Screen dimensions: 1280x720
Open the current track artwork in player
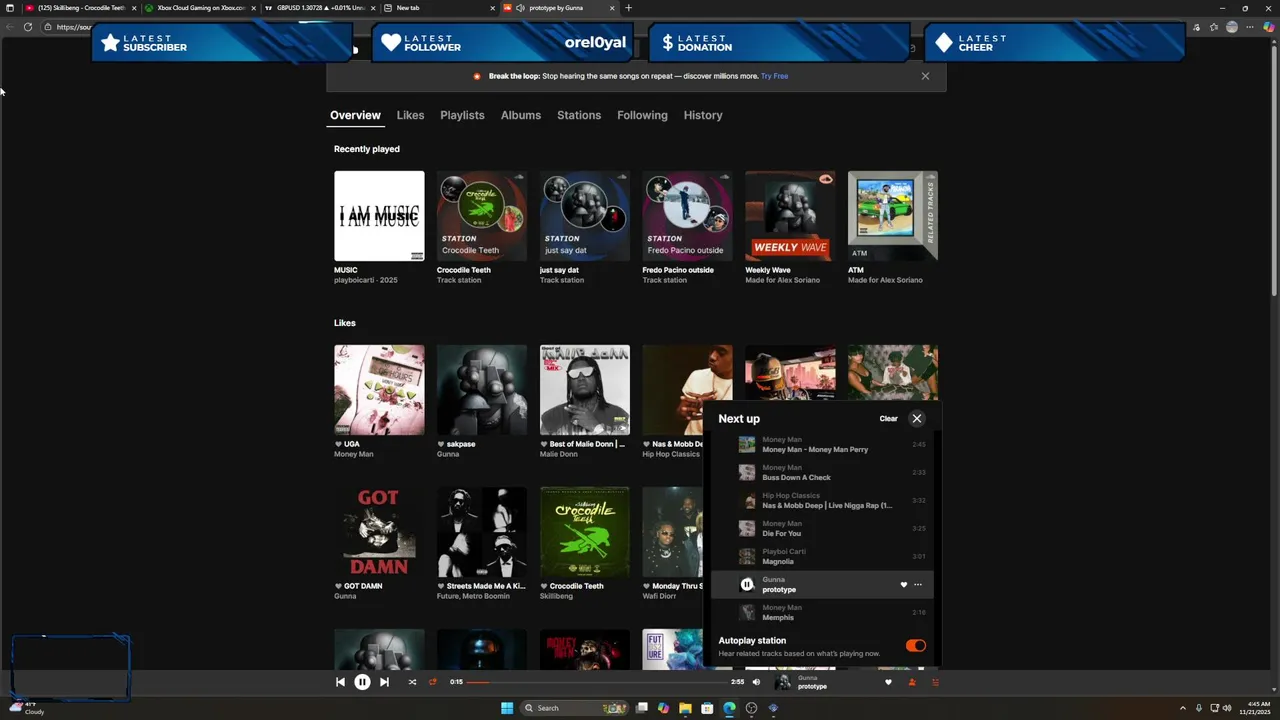[783, 682]
